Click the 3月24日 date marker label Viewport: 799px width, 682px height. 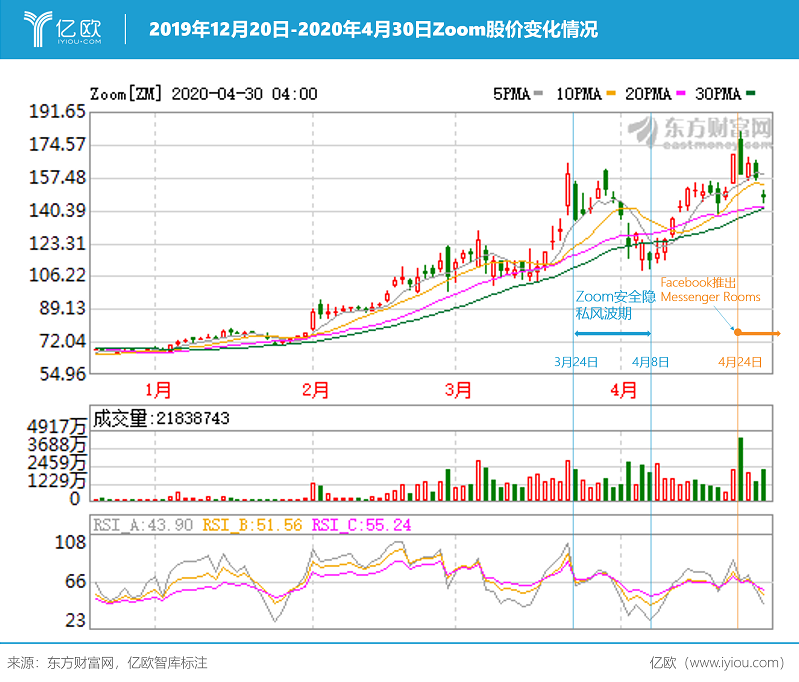tap(576, 362)
